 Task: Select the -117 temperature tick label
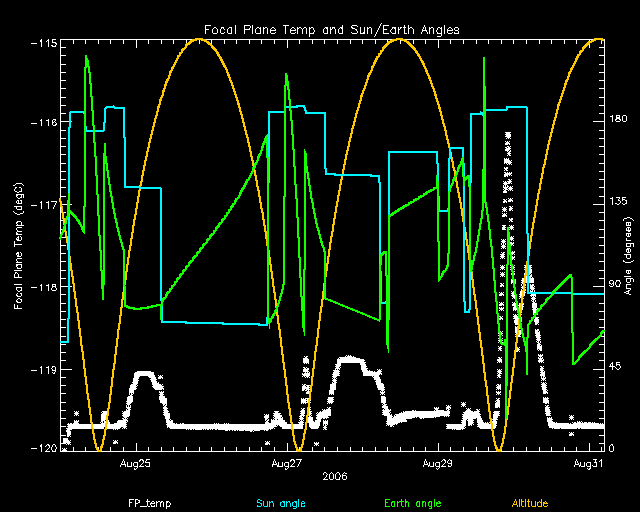(42, 204)
